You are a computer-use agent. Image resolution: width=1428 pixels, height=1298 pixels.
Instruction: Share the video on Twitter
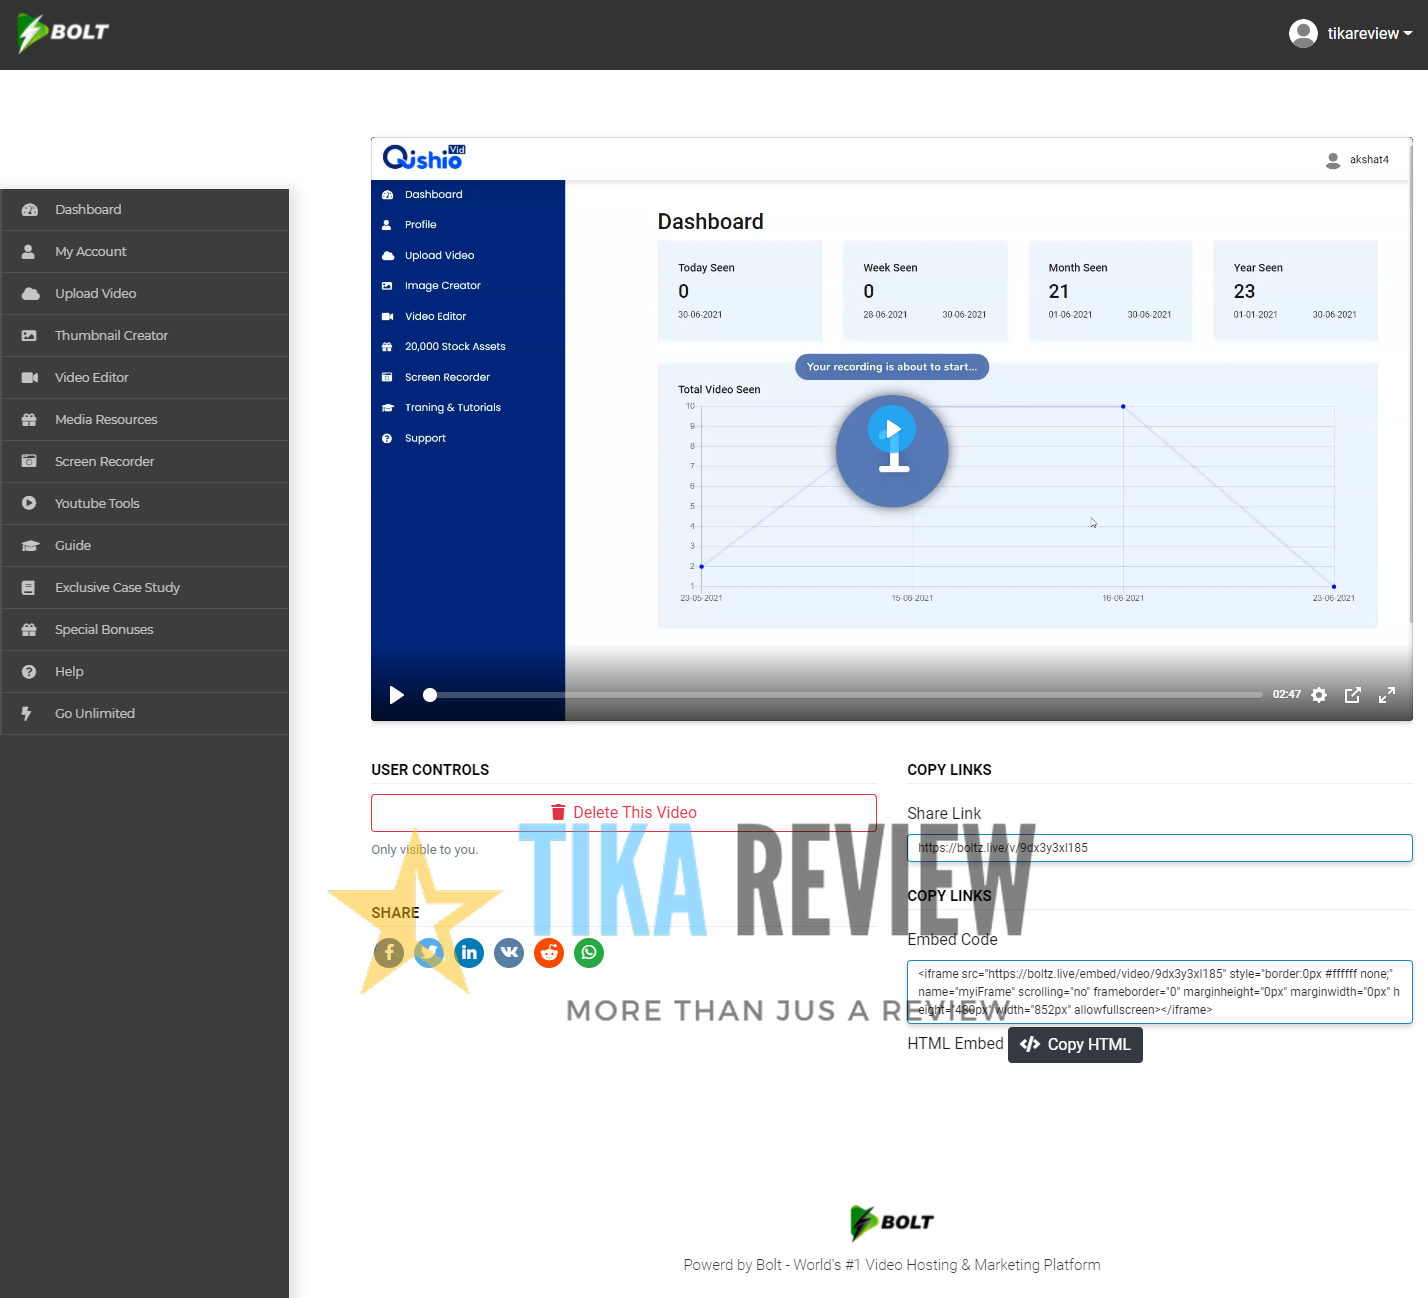click(x=428, y=953)
